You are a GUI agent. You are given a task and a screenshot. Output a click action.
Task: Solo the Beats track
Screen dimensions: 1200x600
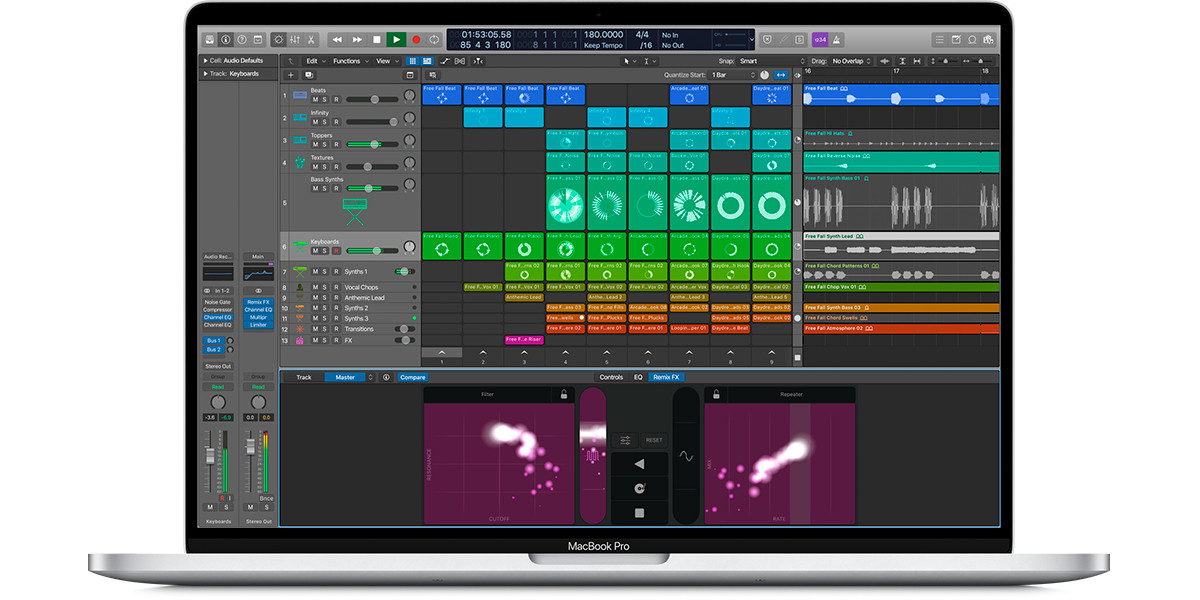(324, 98)
